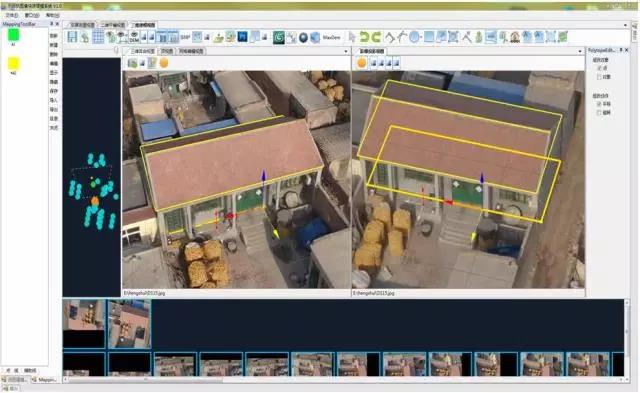Image resolution: width=640 pixels, height=393 pixels.
Task: Open the first item in the menu bar
Action: click(11, 15)
